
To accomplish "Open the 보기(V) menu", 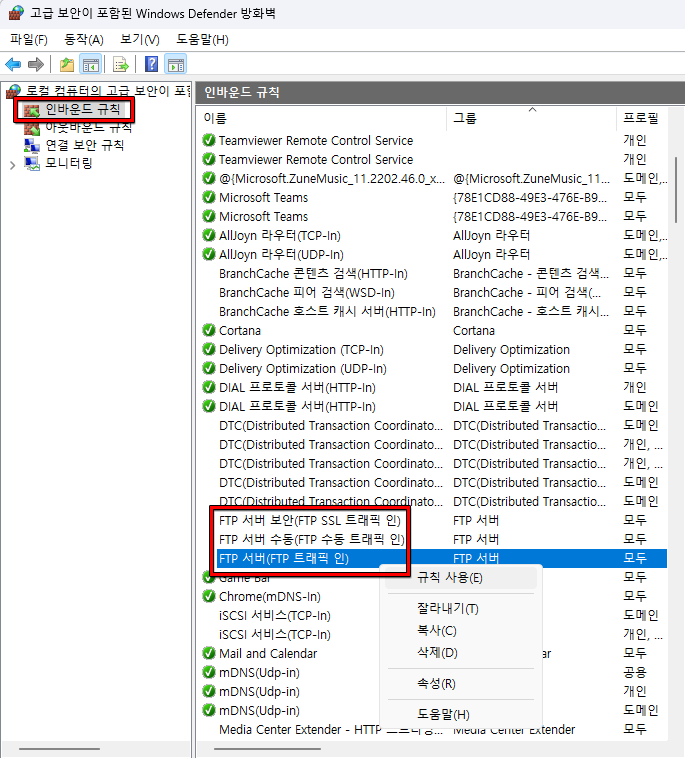I will click(x=140, y=40).
